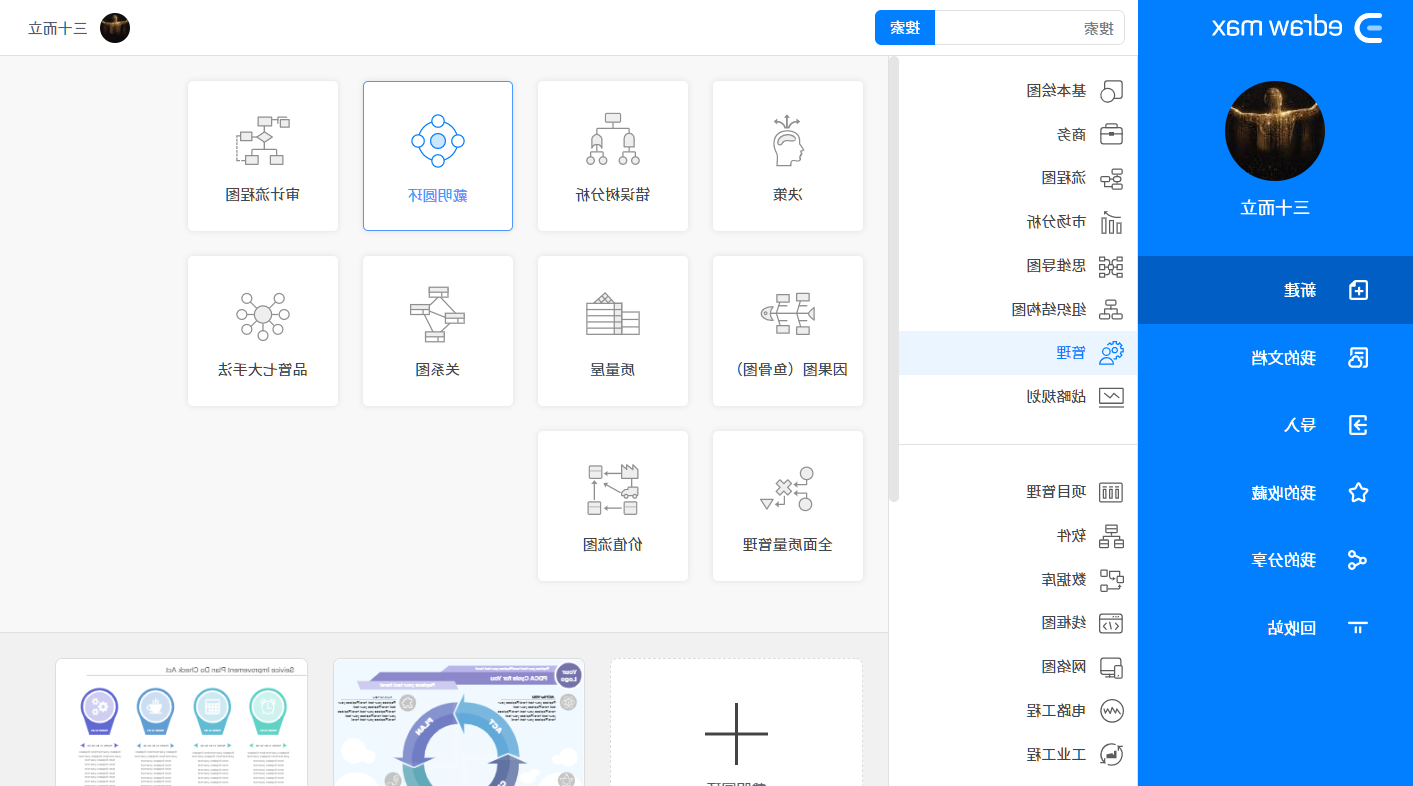Choose the 错误树分析 fault tree card

613,156
